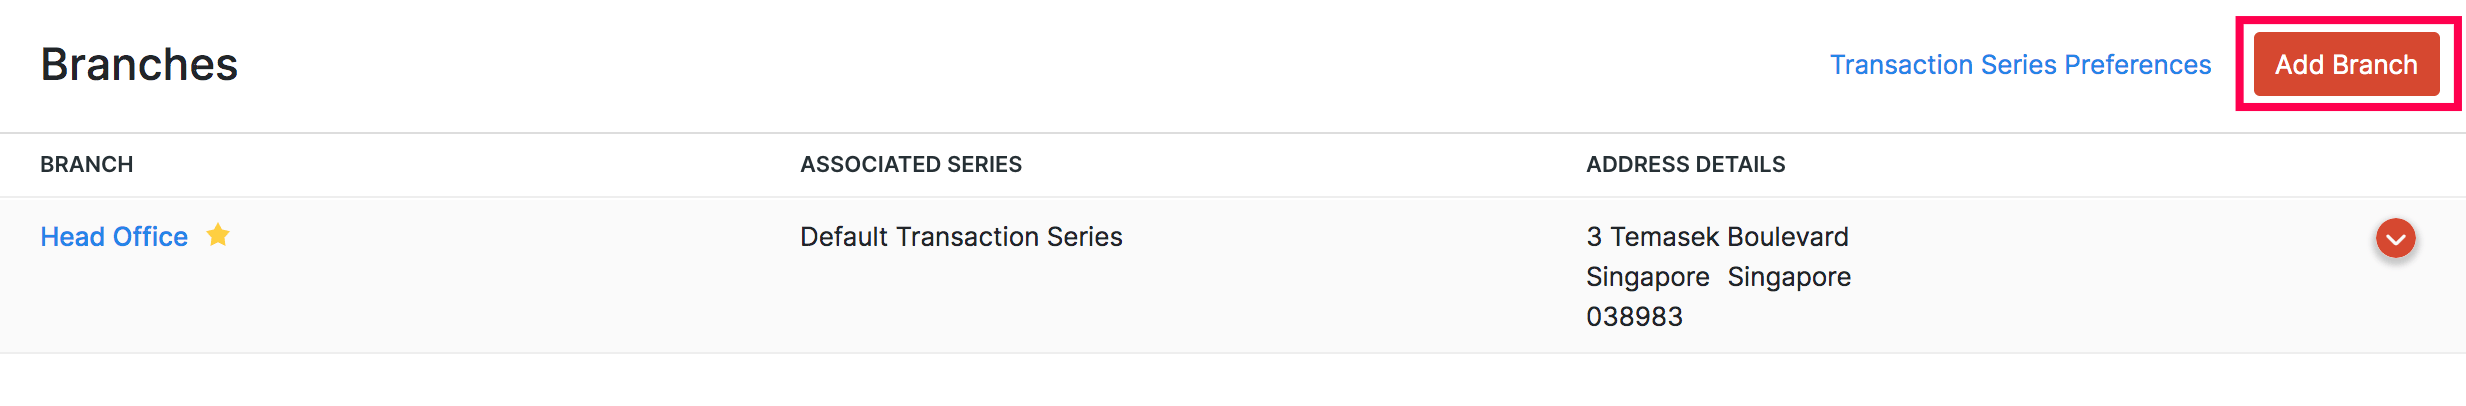Open Transaction Series Preferences link
Screen dimensions: 2466x406
pyautogui.click(x=2020, y=65)
